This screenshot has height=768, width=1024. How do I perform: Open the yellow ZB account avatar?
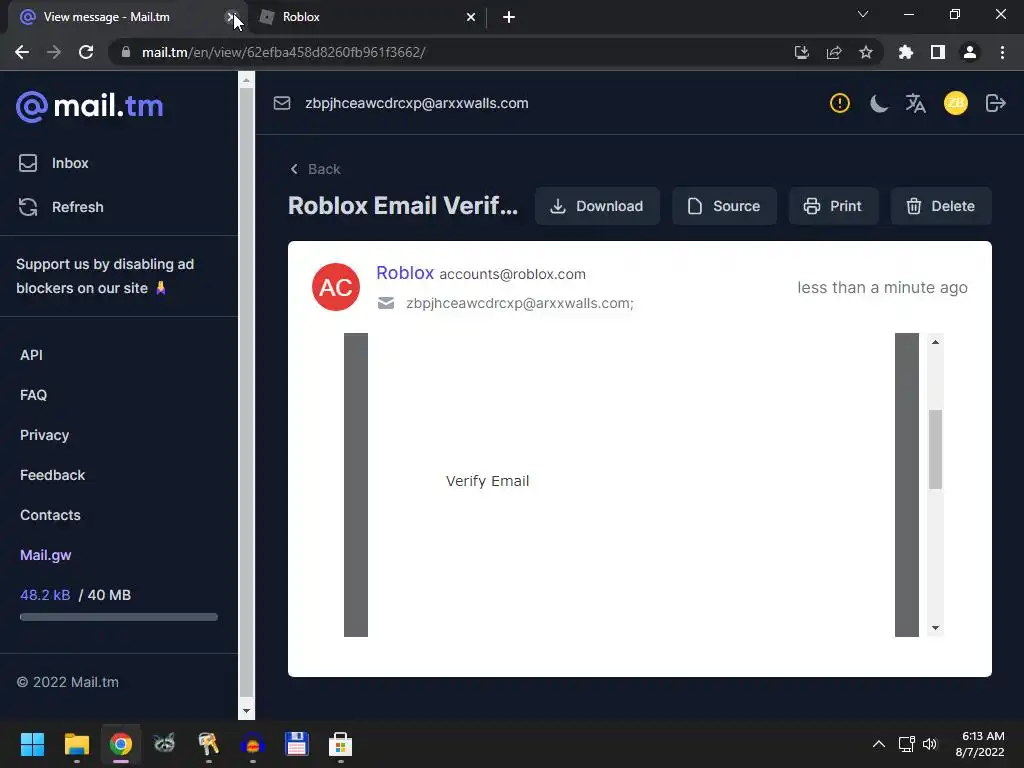pyautogui.click(x=955, y=103)
